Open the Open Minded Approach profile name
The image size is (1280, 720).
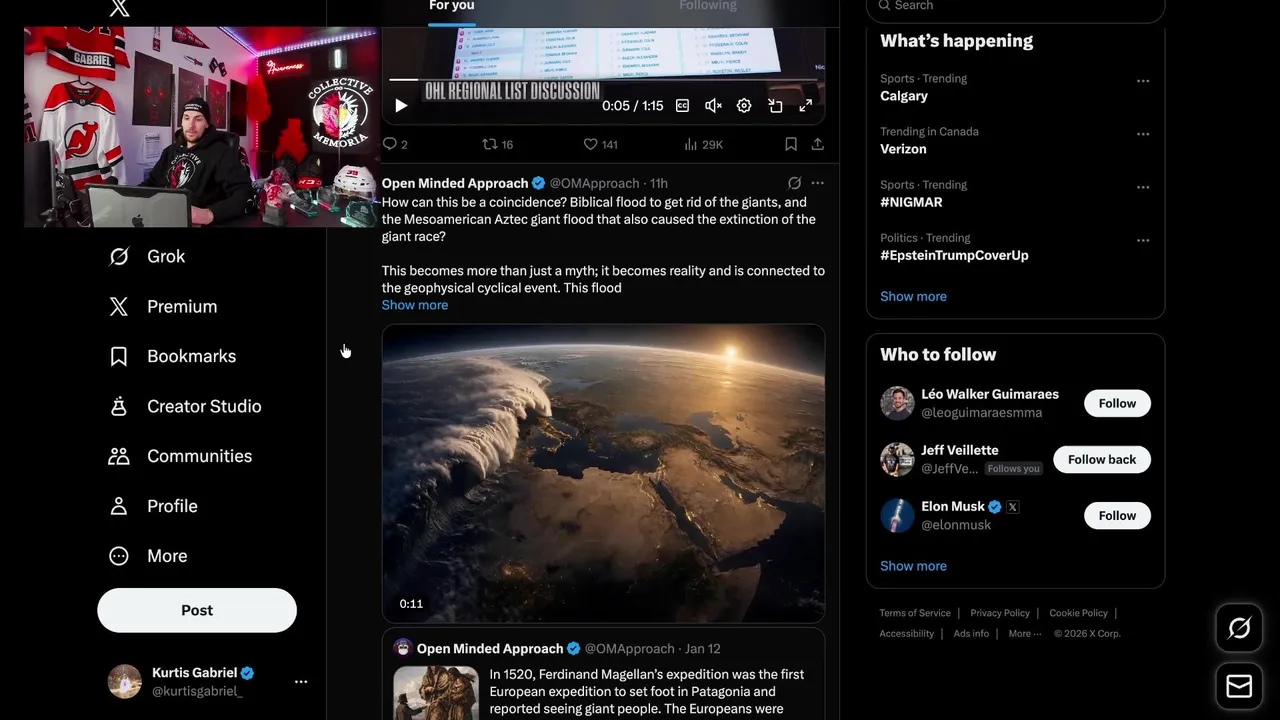click(x=455, y=183)
